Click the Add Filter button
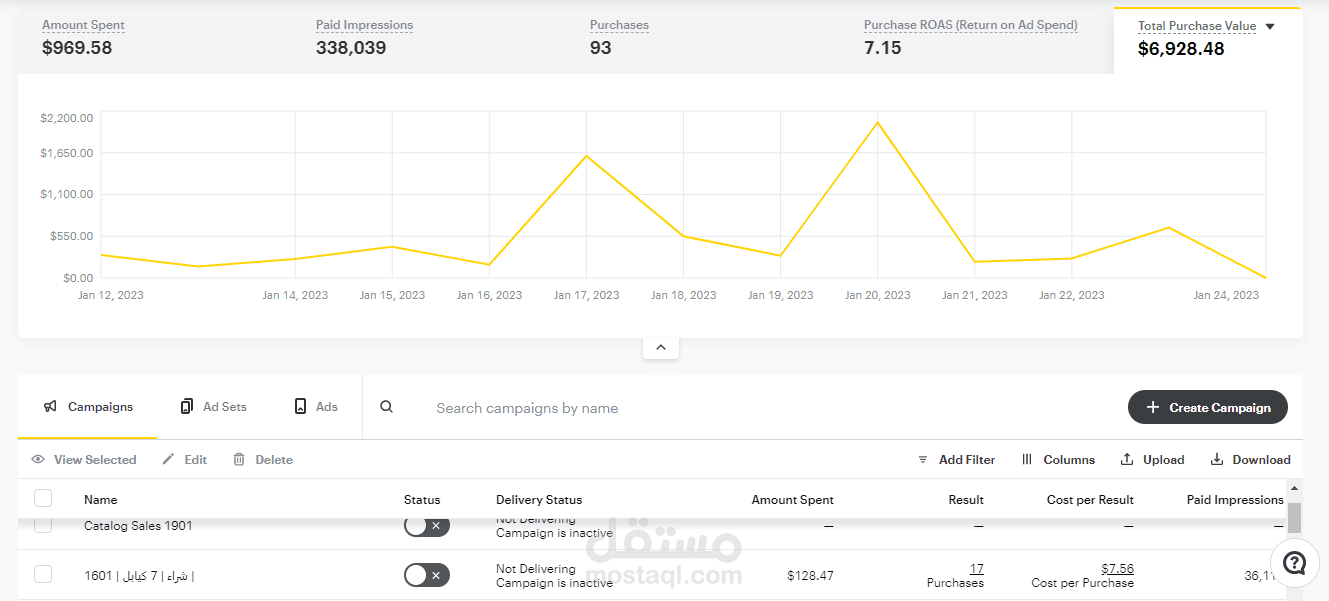1329x601 pixels. (956, 460)
